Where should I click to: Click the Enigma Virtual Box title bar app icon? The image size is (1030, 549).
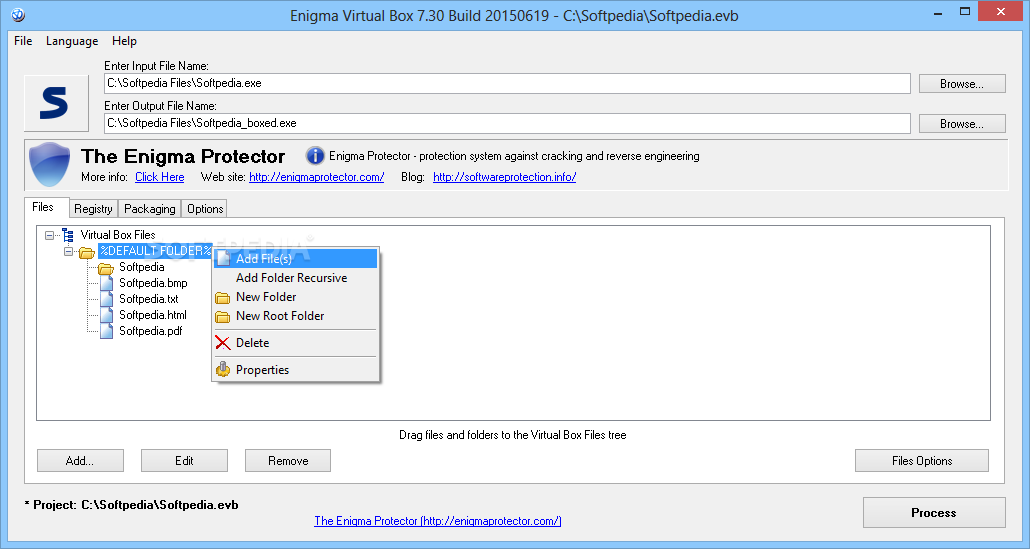18,14
